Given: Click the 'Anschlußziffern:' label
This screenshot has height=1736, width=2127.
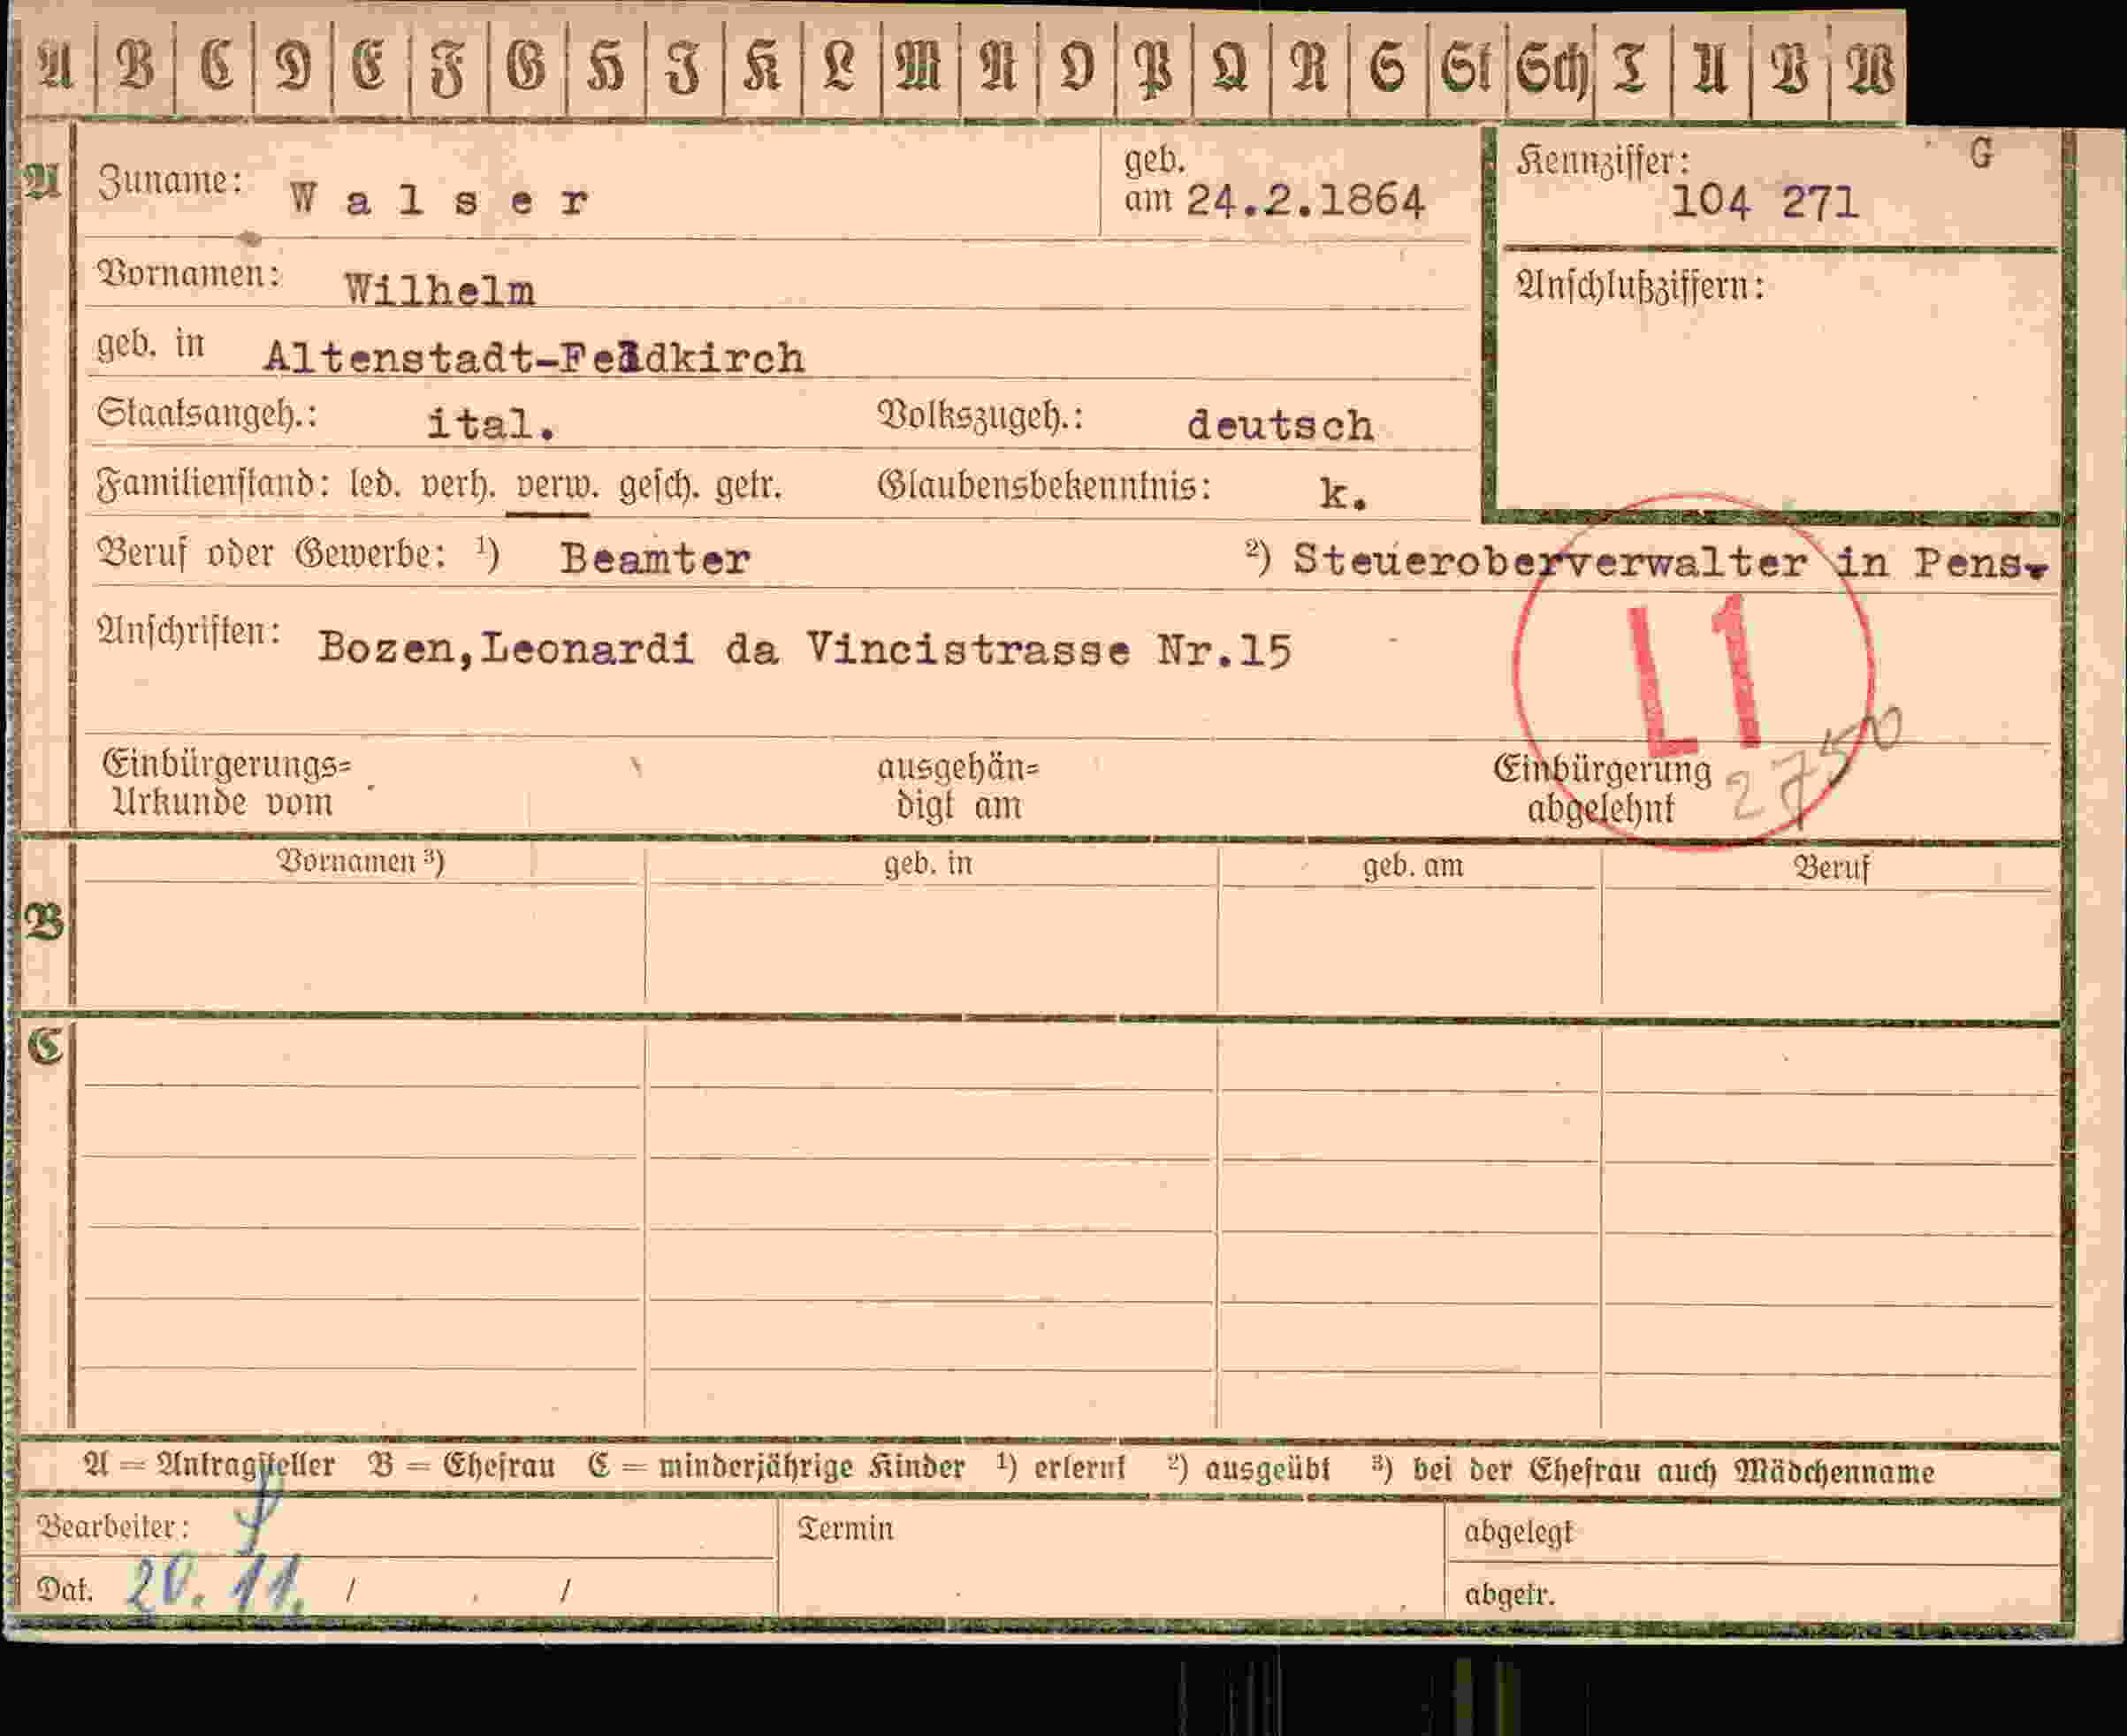Looking at the screenshot, I should [1640, 286].
